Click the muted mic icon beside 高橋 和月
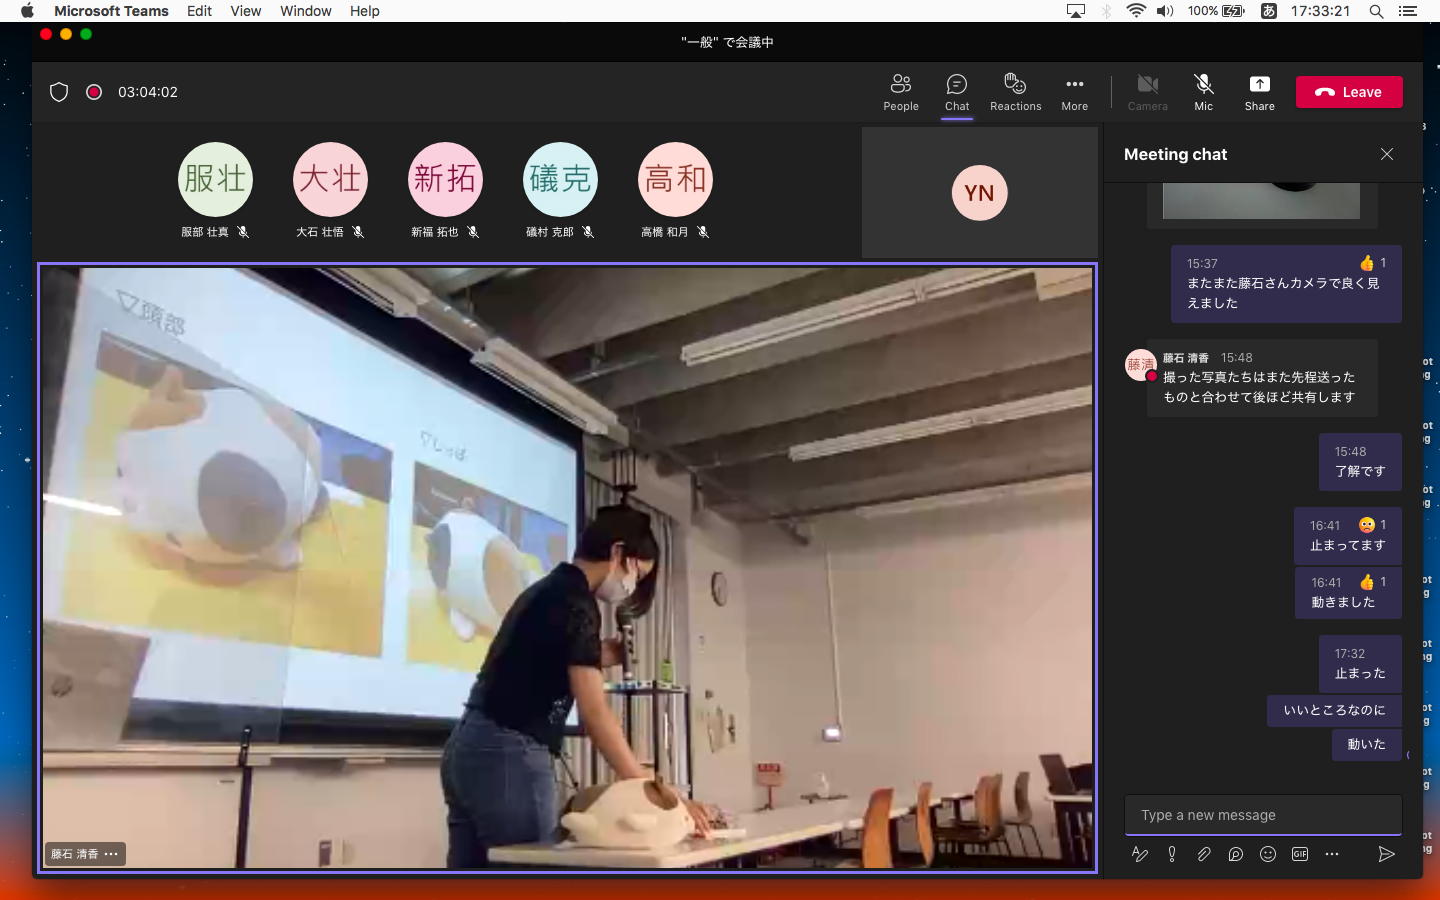The height and width of the screenshot is (900, 1440). click(703, 232)
